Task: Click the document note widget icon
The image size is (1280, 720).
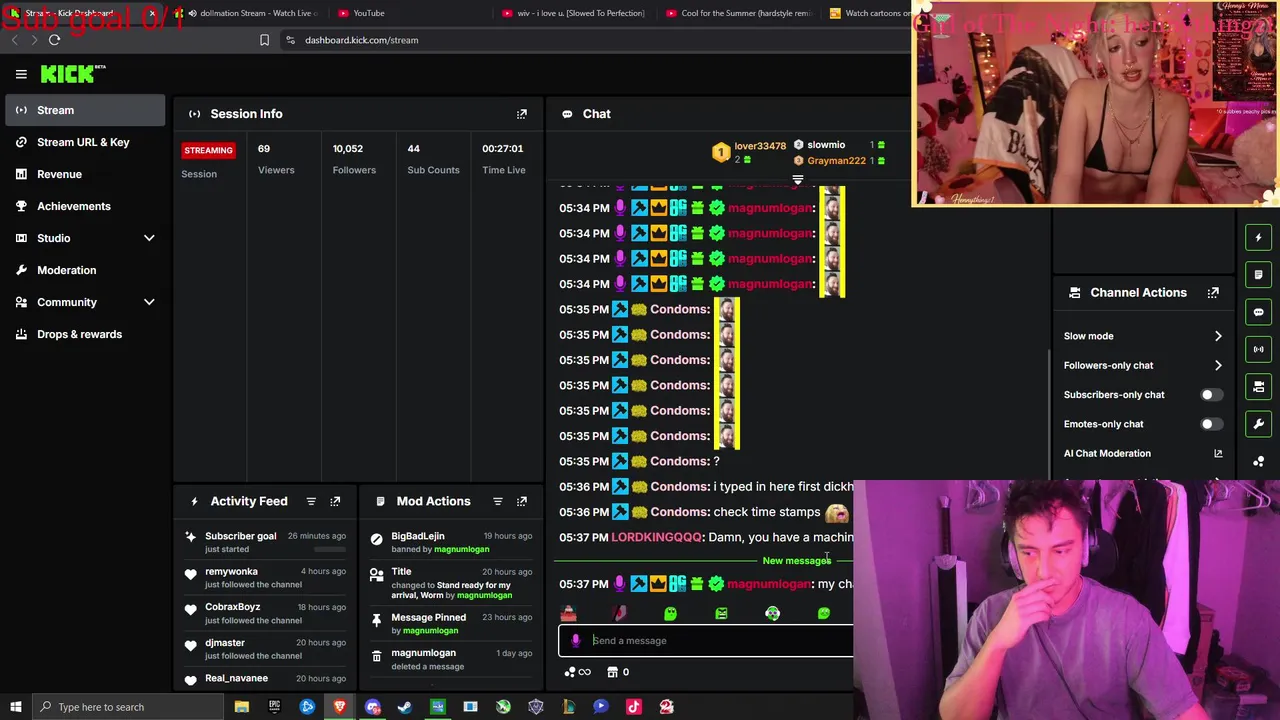Action: pyautogui.click(x=1258, y=275)
